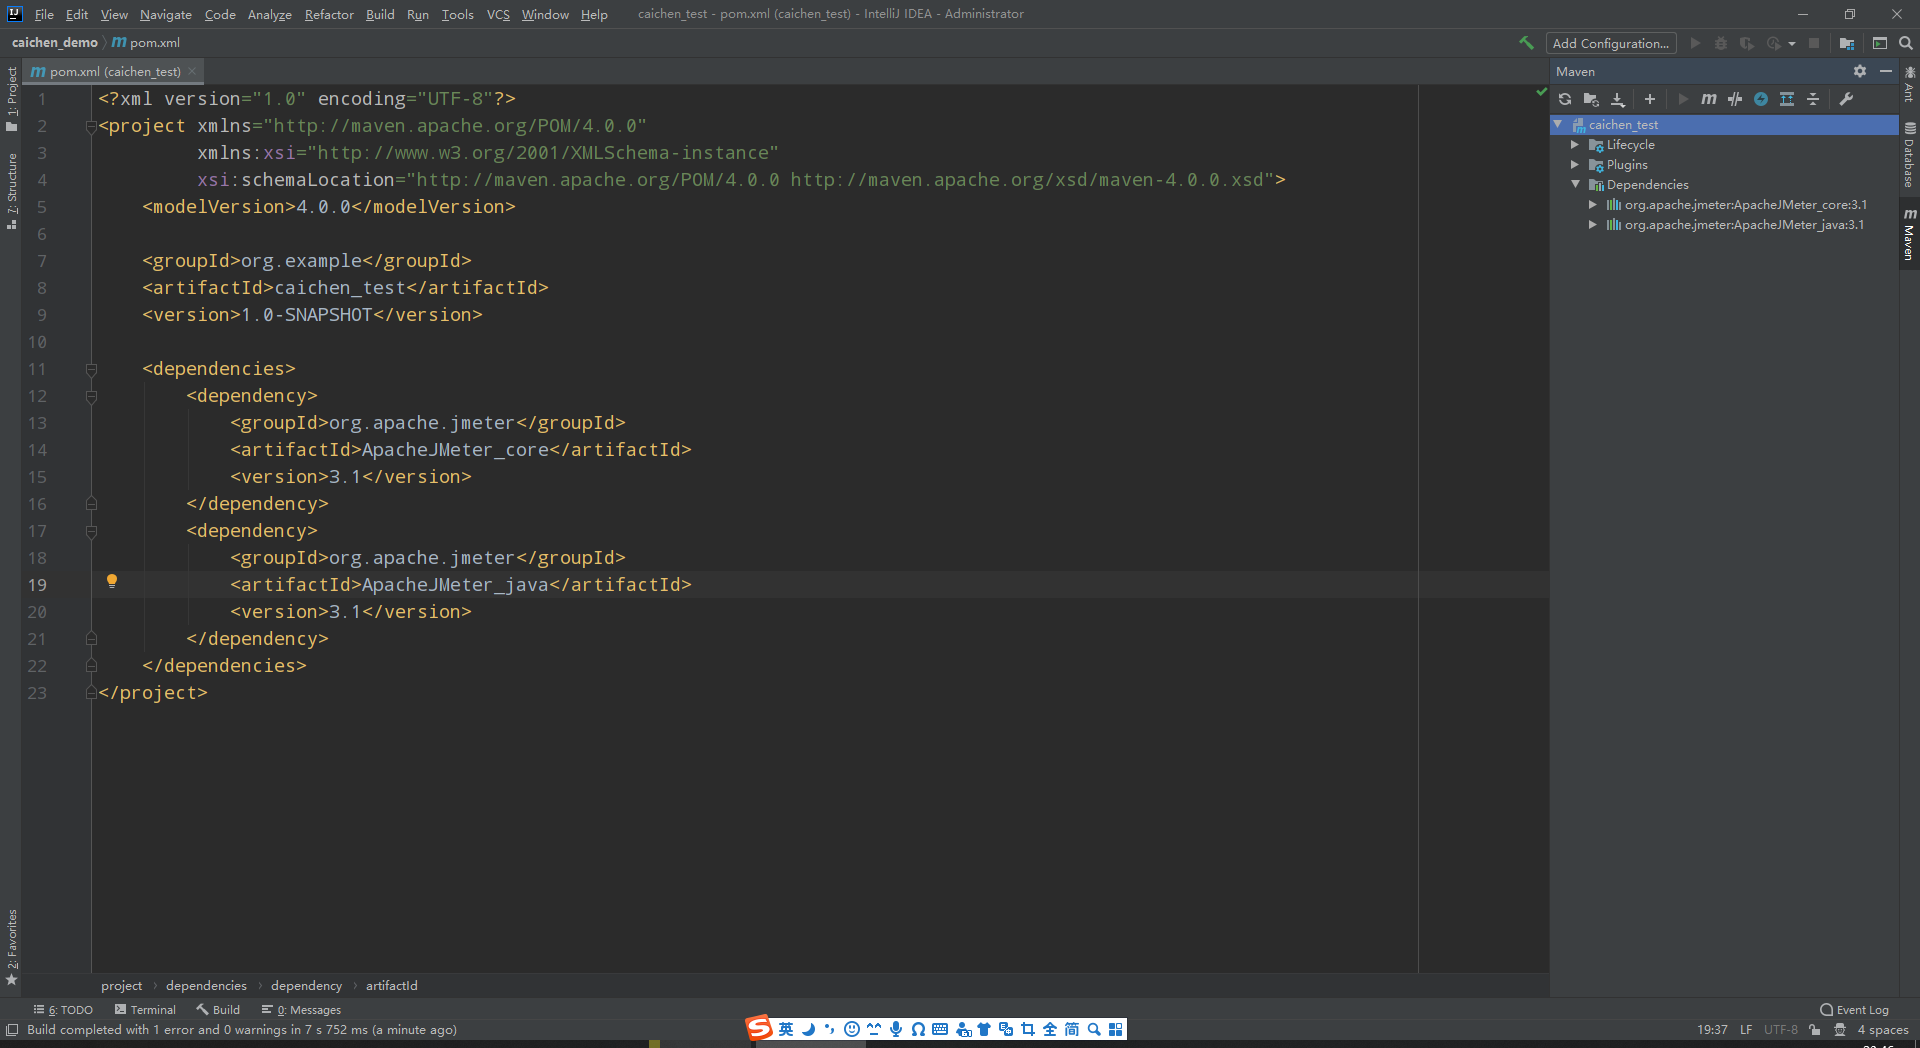Click the Add Configuration... button
The height and width of the screenshot is (1048, 1920).
click(x=1610, y=43)
